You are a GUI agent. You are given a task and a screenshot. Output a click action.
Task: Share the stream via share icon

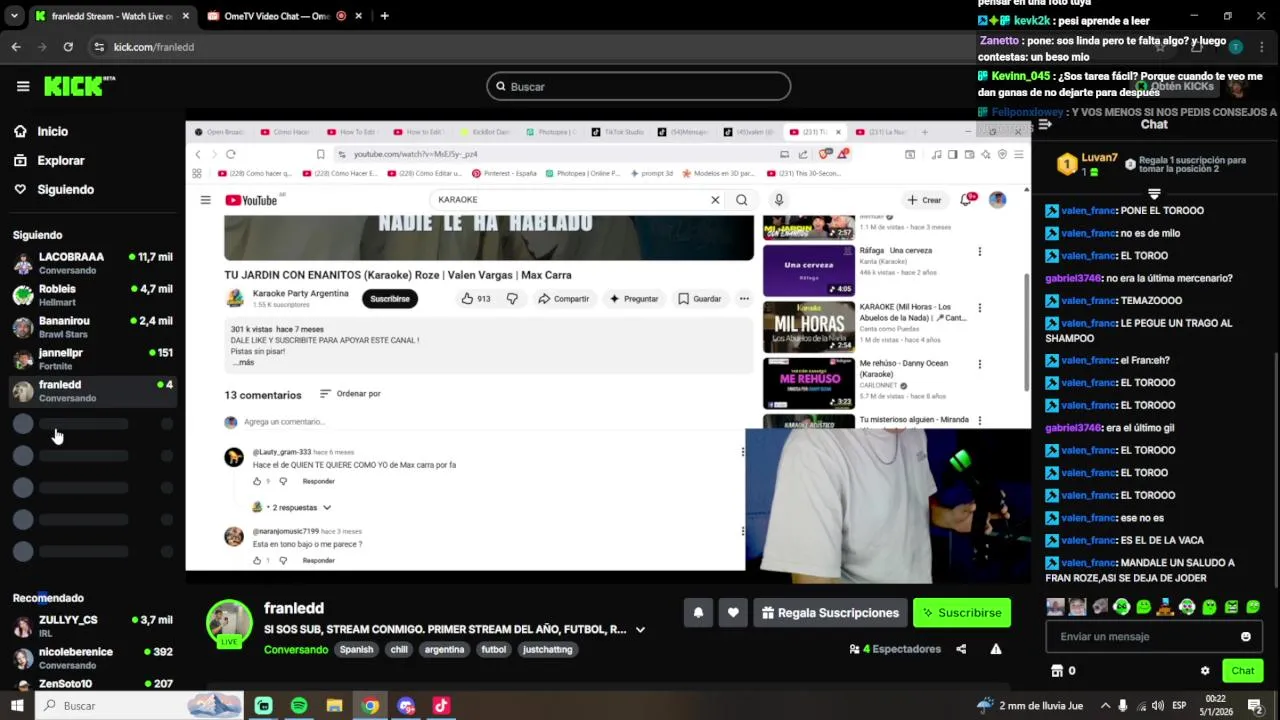961,649
